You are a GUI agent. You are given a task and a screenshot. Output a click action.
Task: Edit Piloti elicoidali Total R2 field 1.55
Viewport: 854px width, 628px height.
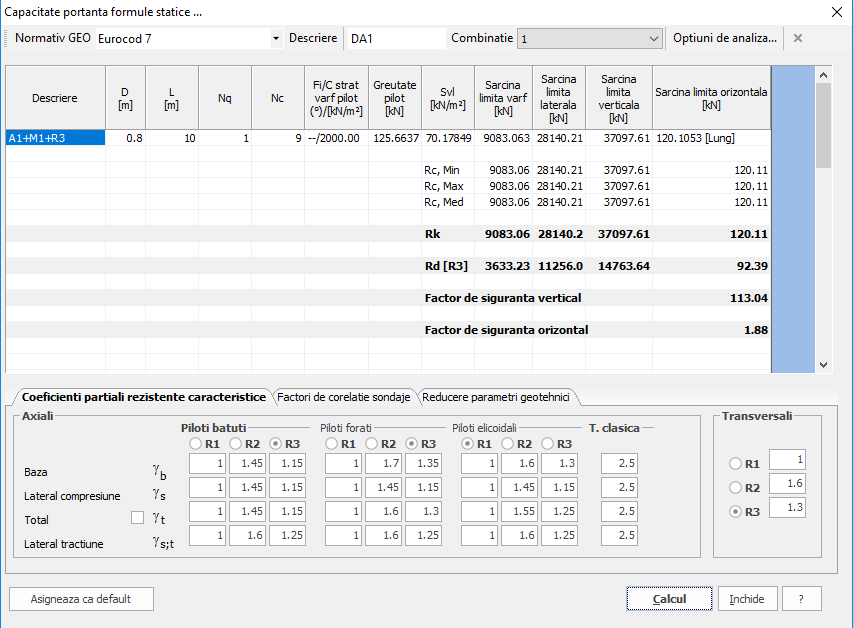click(520, 511)
